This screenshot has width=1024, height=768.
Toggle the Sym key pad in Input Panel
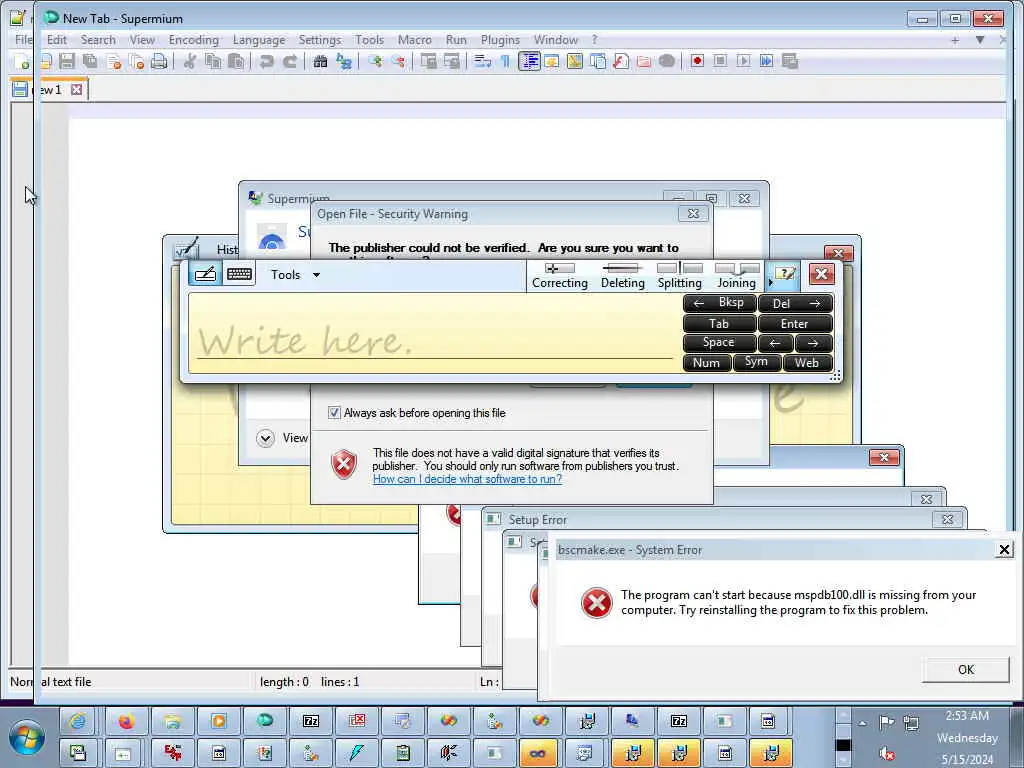(756, 362)
